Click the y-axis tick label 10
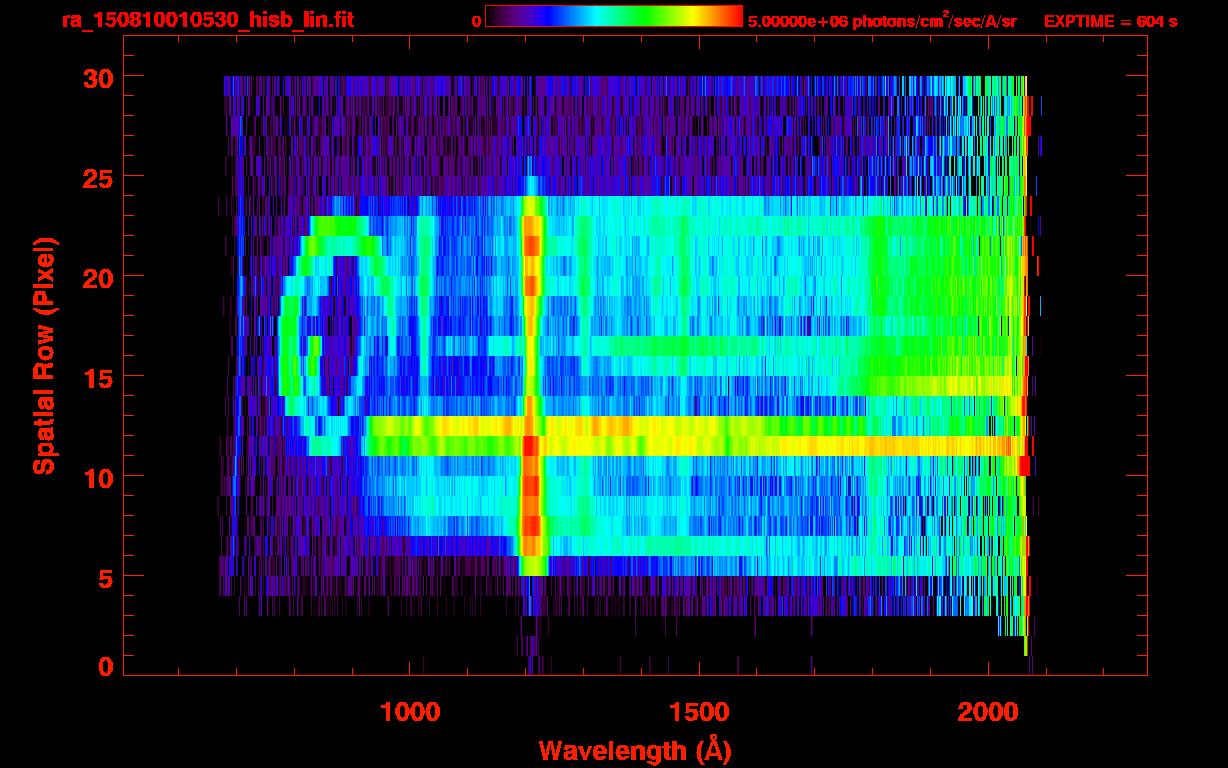This screenshot has width=1228, height=768. (x=98, y=477)
